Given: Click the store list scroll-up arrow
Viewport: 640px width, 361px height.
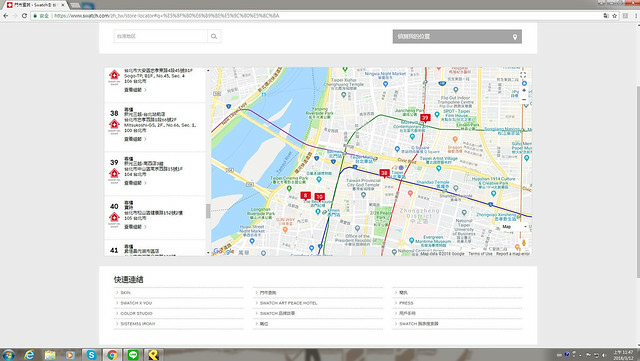Looking at the screenshot, I should coord(208,70).
